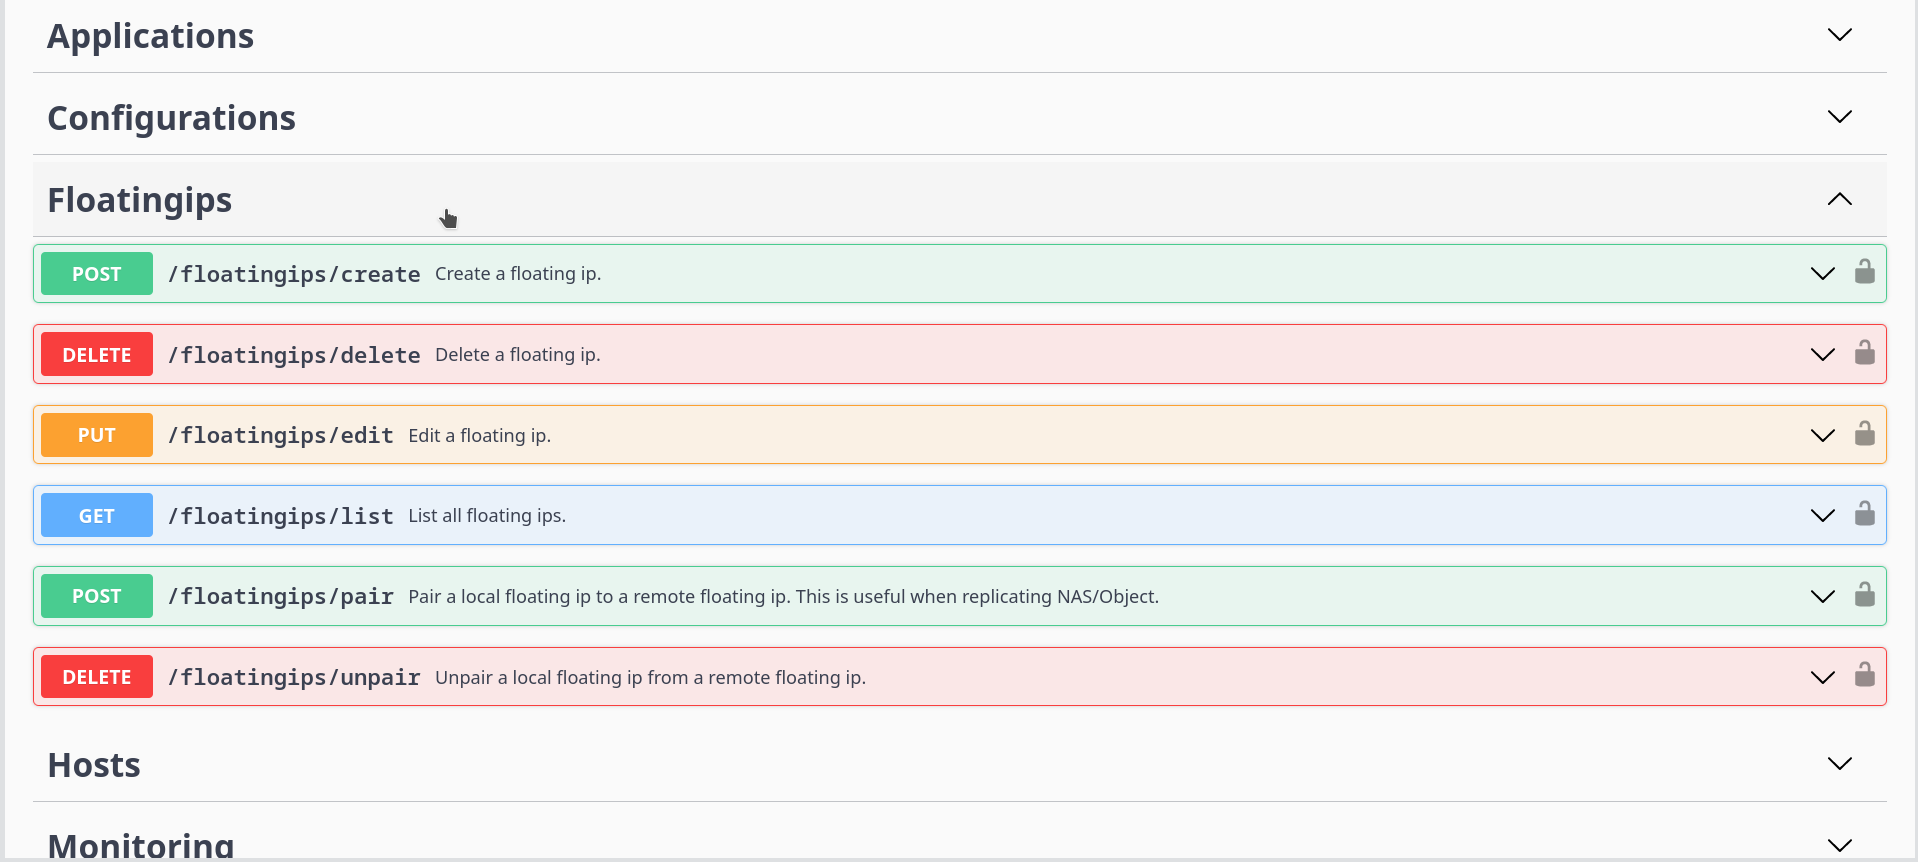
Task: Click the PUT badge for /floatingips/edit
Action: click(97, 435)
